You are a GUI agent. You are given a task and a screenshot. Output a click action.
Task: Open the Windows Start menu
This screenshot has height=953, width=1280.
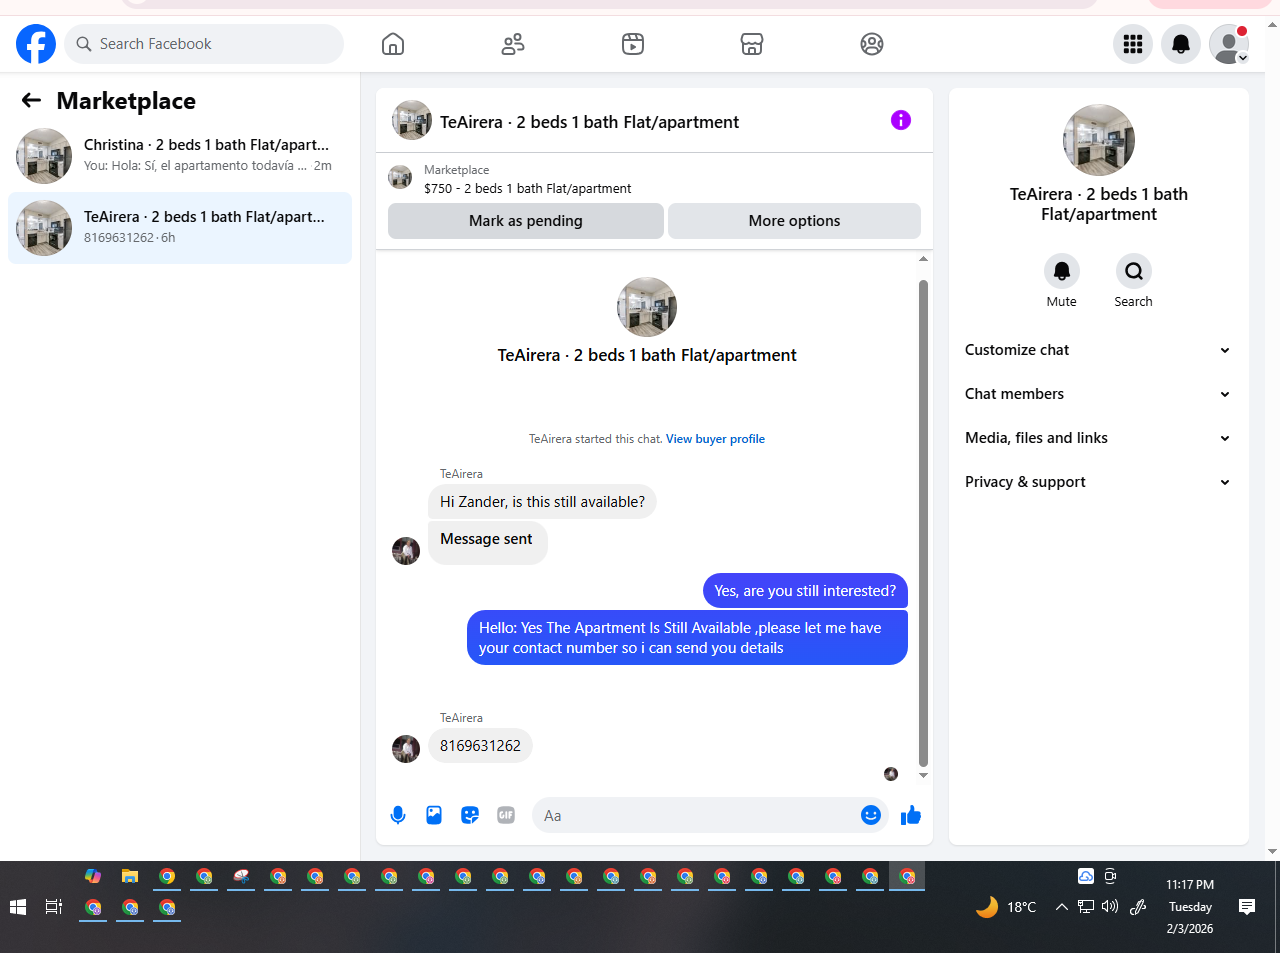tap(18, 907)
